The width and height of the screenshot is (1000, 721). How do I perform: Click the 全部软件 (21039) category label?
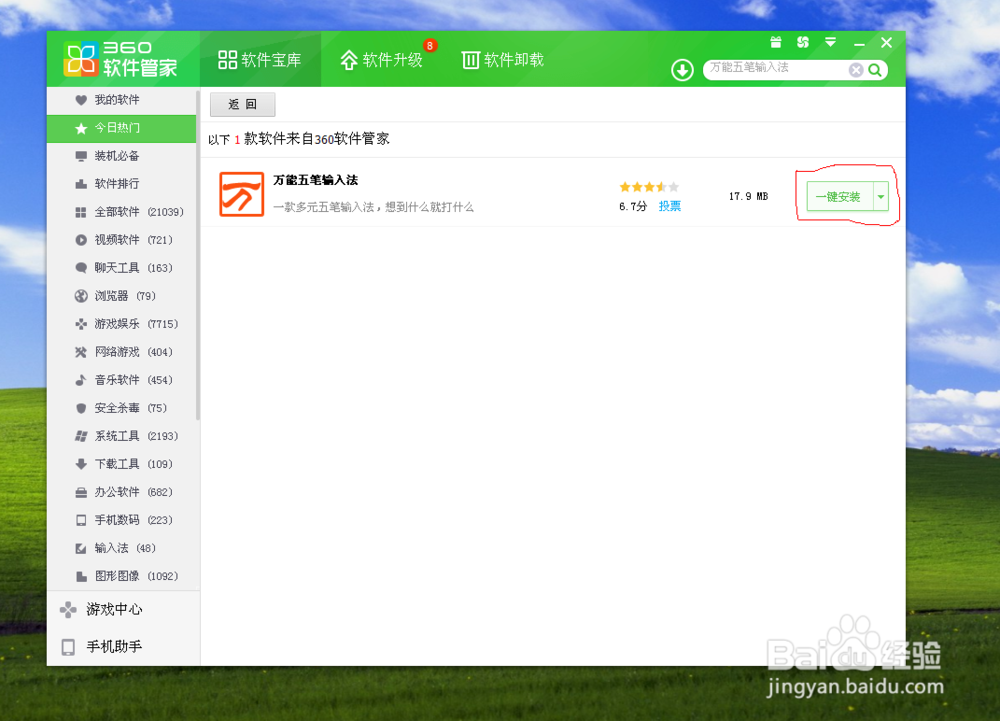[x=139, y=212]
